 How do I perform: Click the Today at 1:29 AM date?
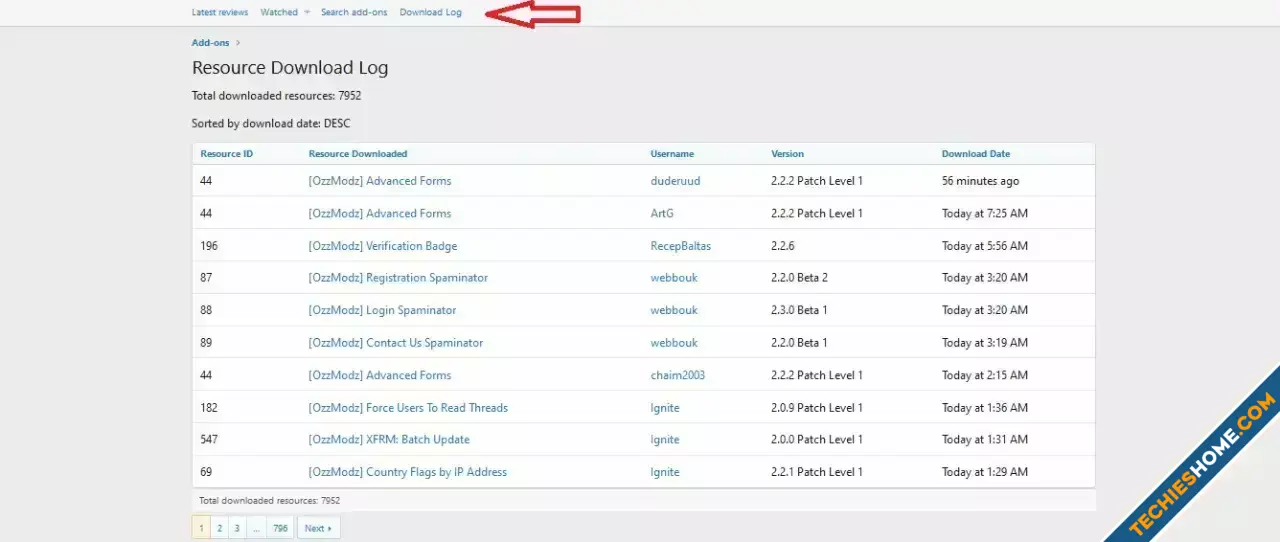click(985, 472)
